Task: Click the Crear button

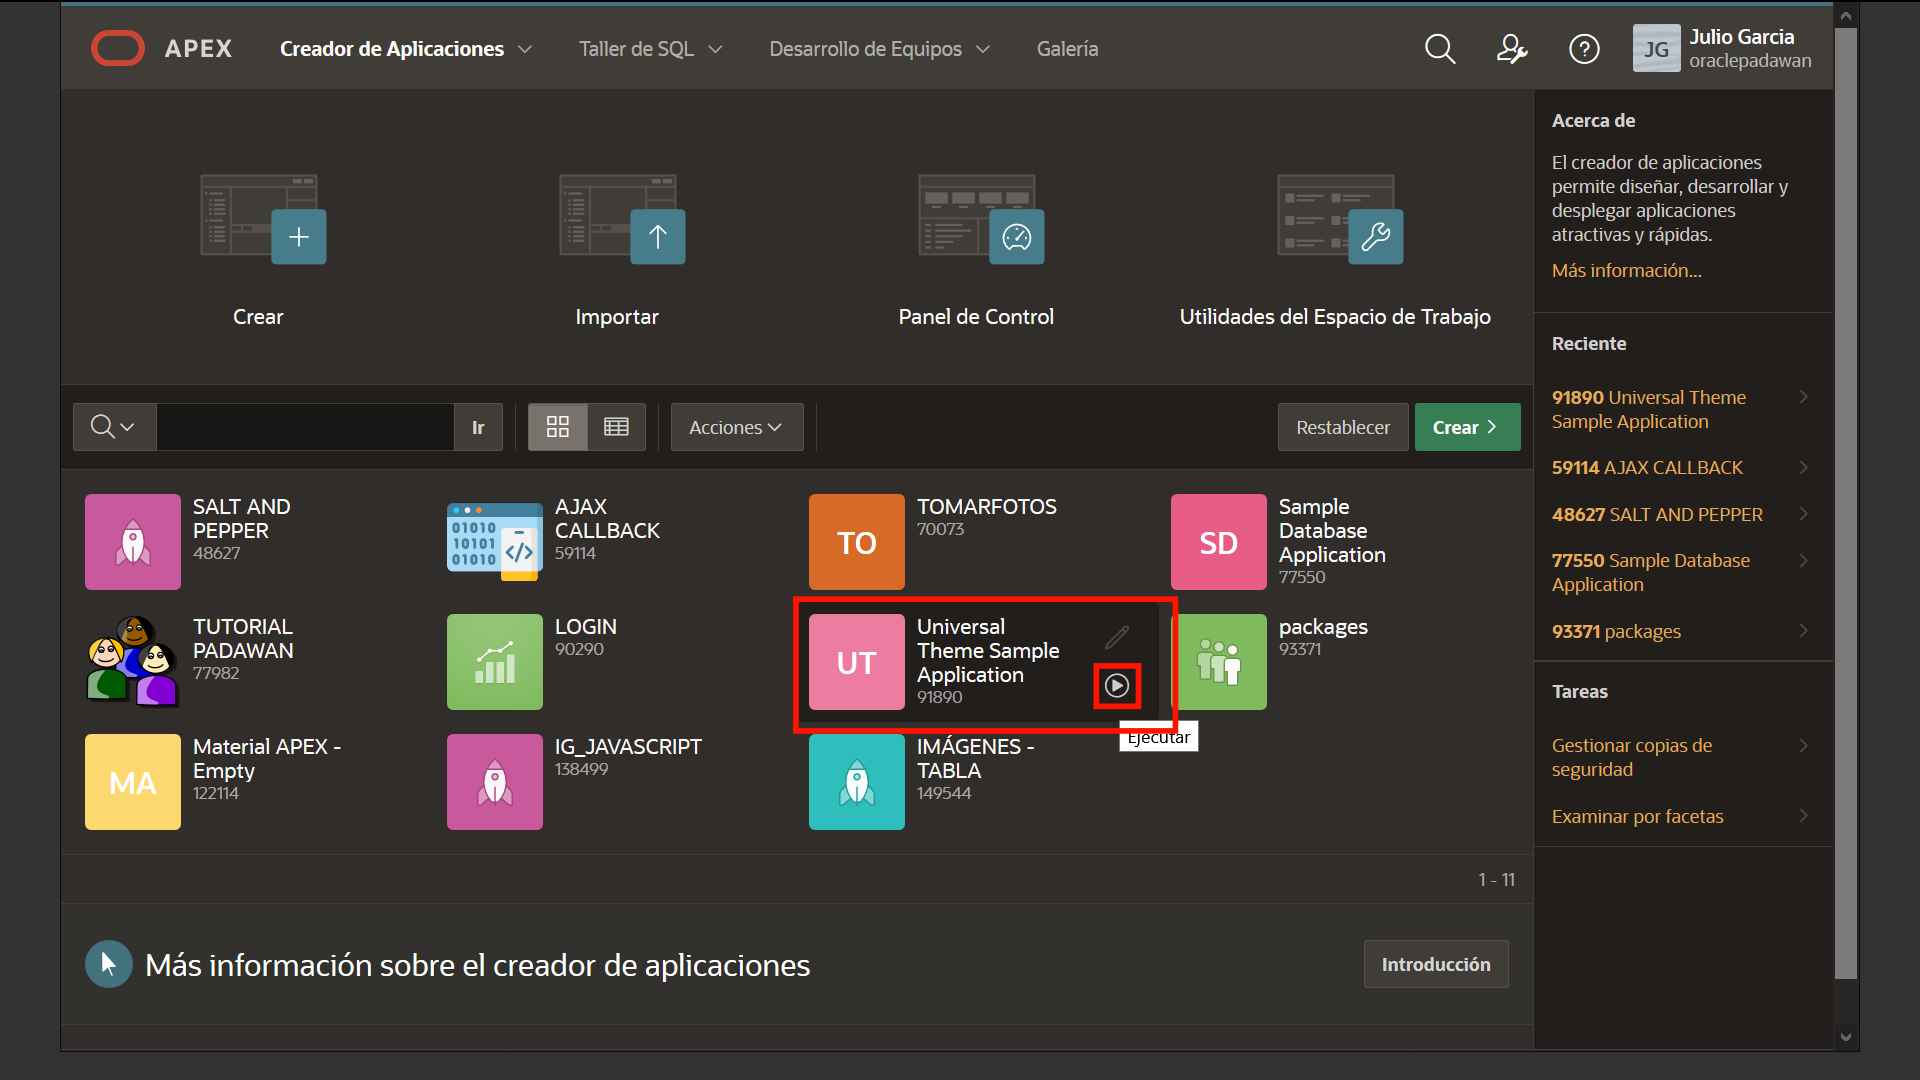Action: pyautogui.click(x=1466, y=426)
